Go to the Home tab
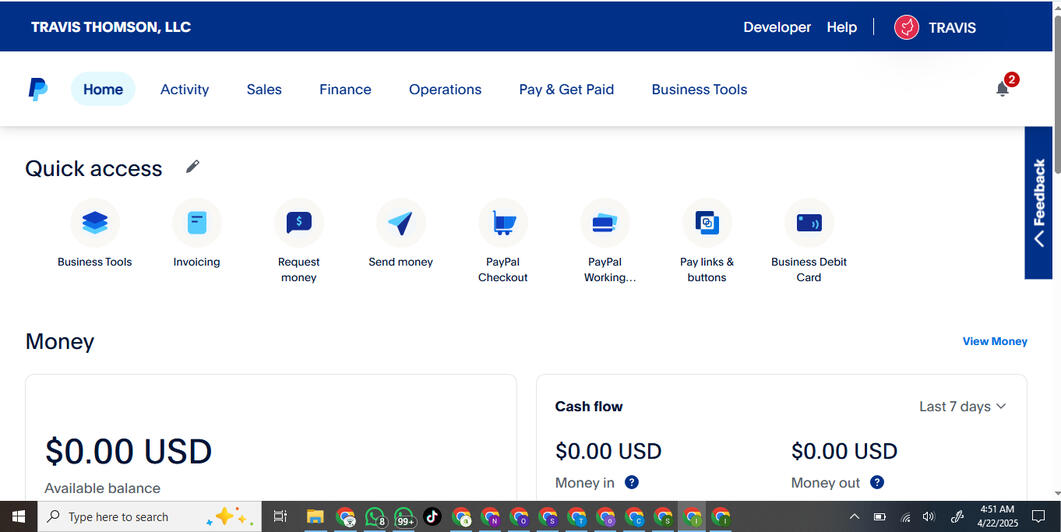1061x532 pixels. (103, 89)
